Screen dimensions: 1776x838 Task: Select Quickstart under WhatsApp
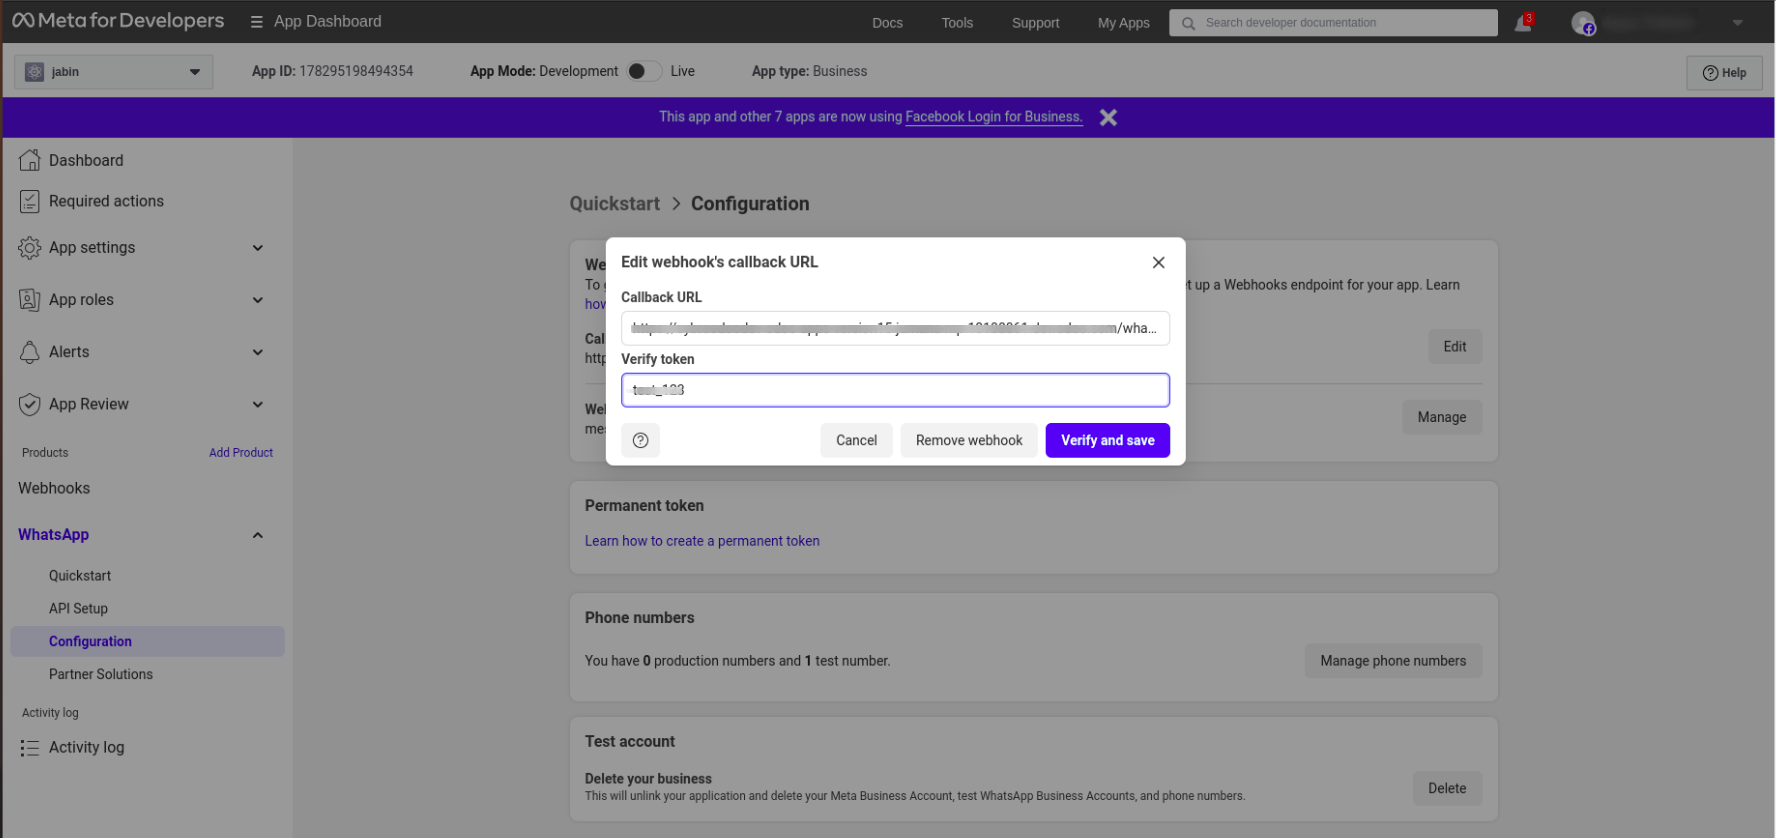click(x=80, y=576)
